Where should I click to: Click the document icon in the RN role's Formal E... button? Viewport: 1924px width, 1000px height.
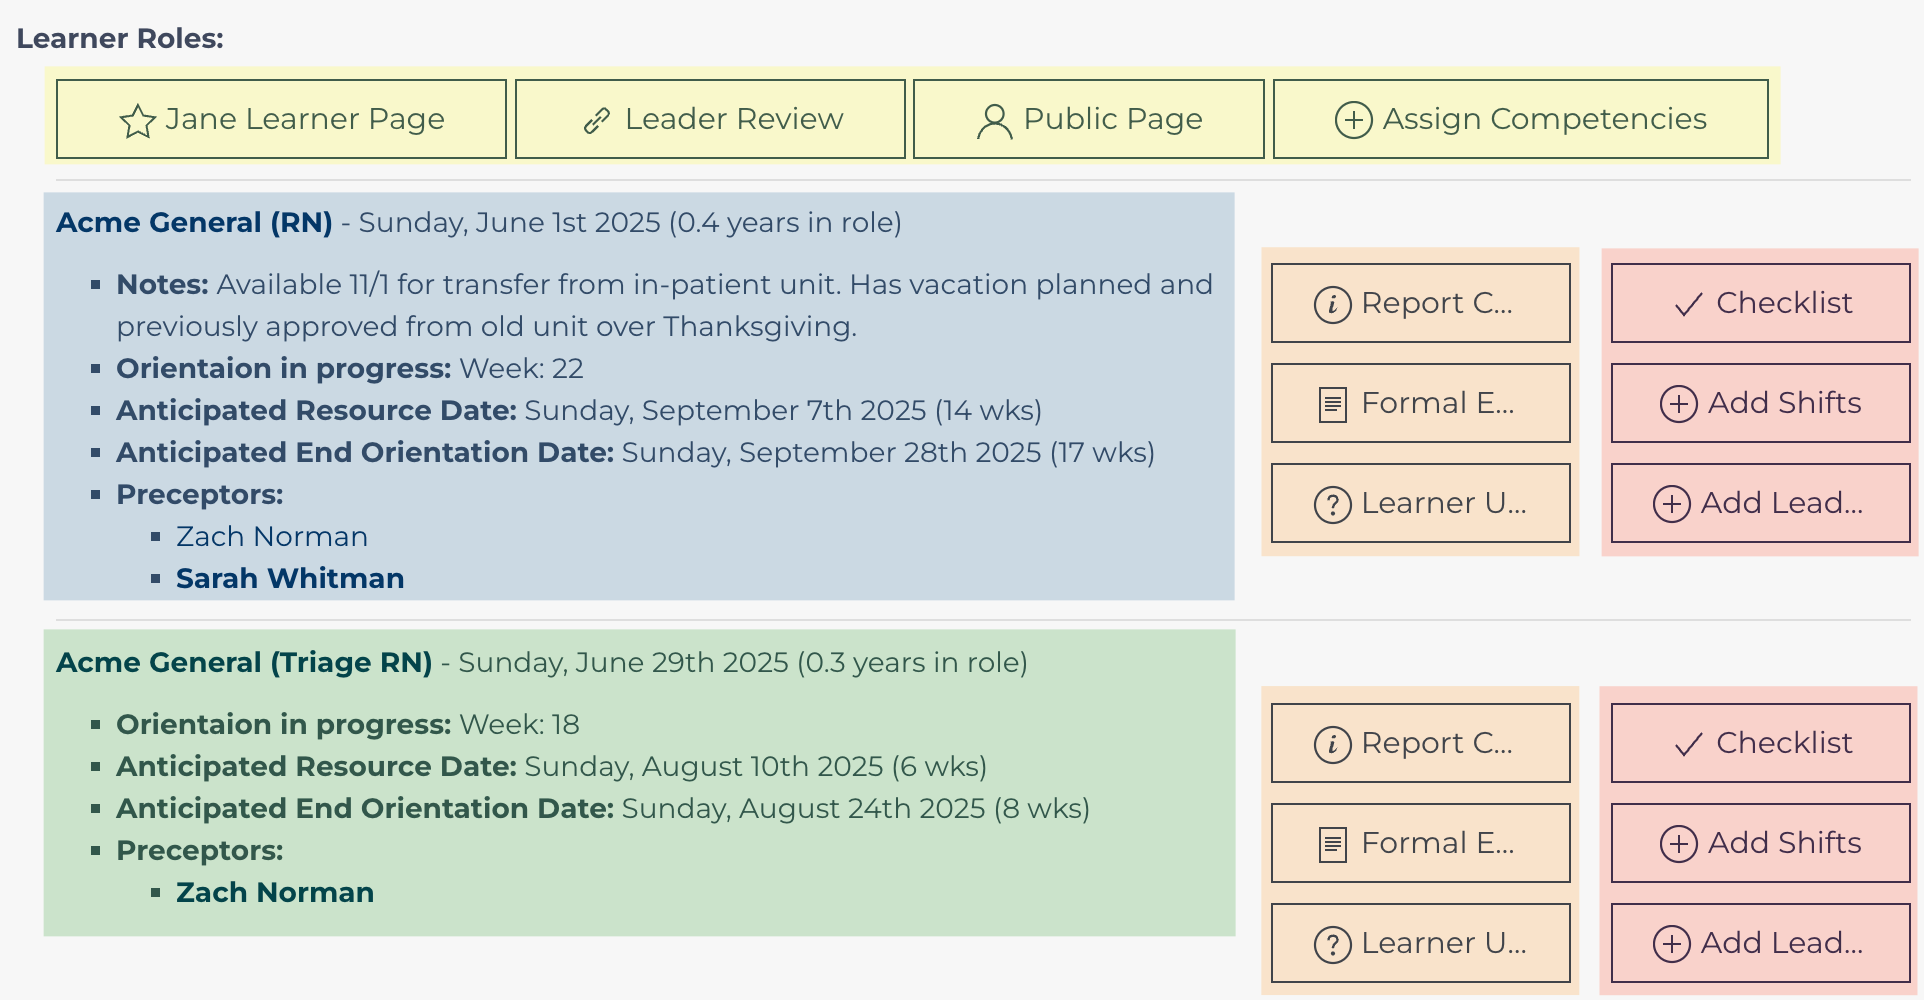point(1332,404)
